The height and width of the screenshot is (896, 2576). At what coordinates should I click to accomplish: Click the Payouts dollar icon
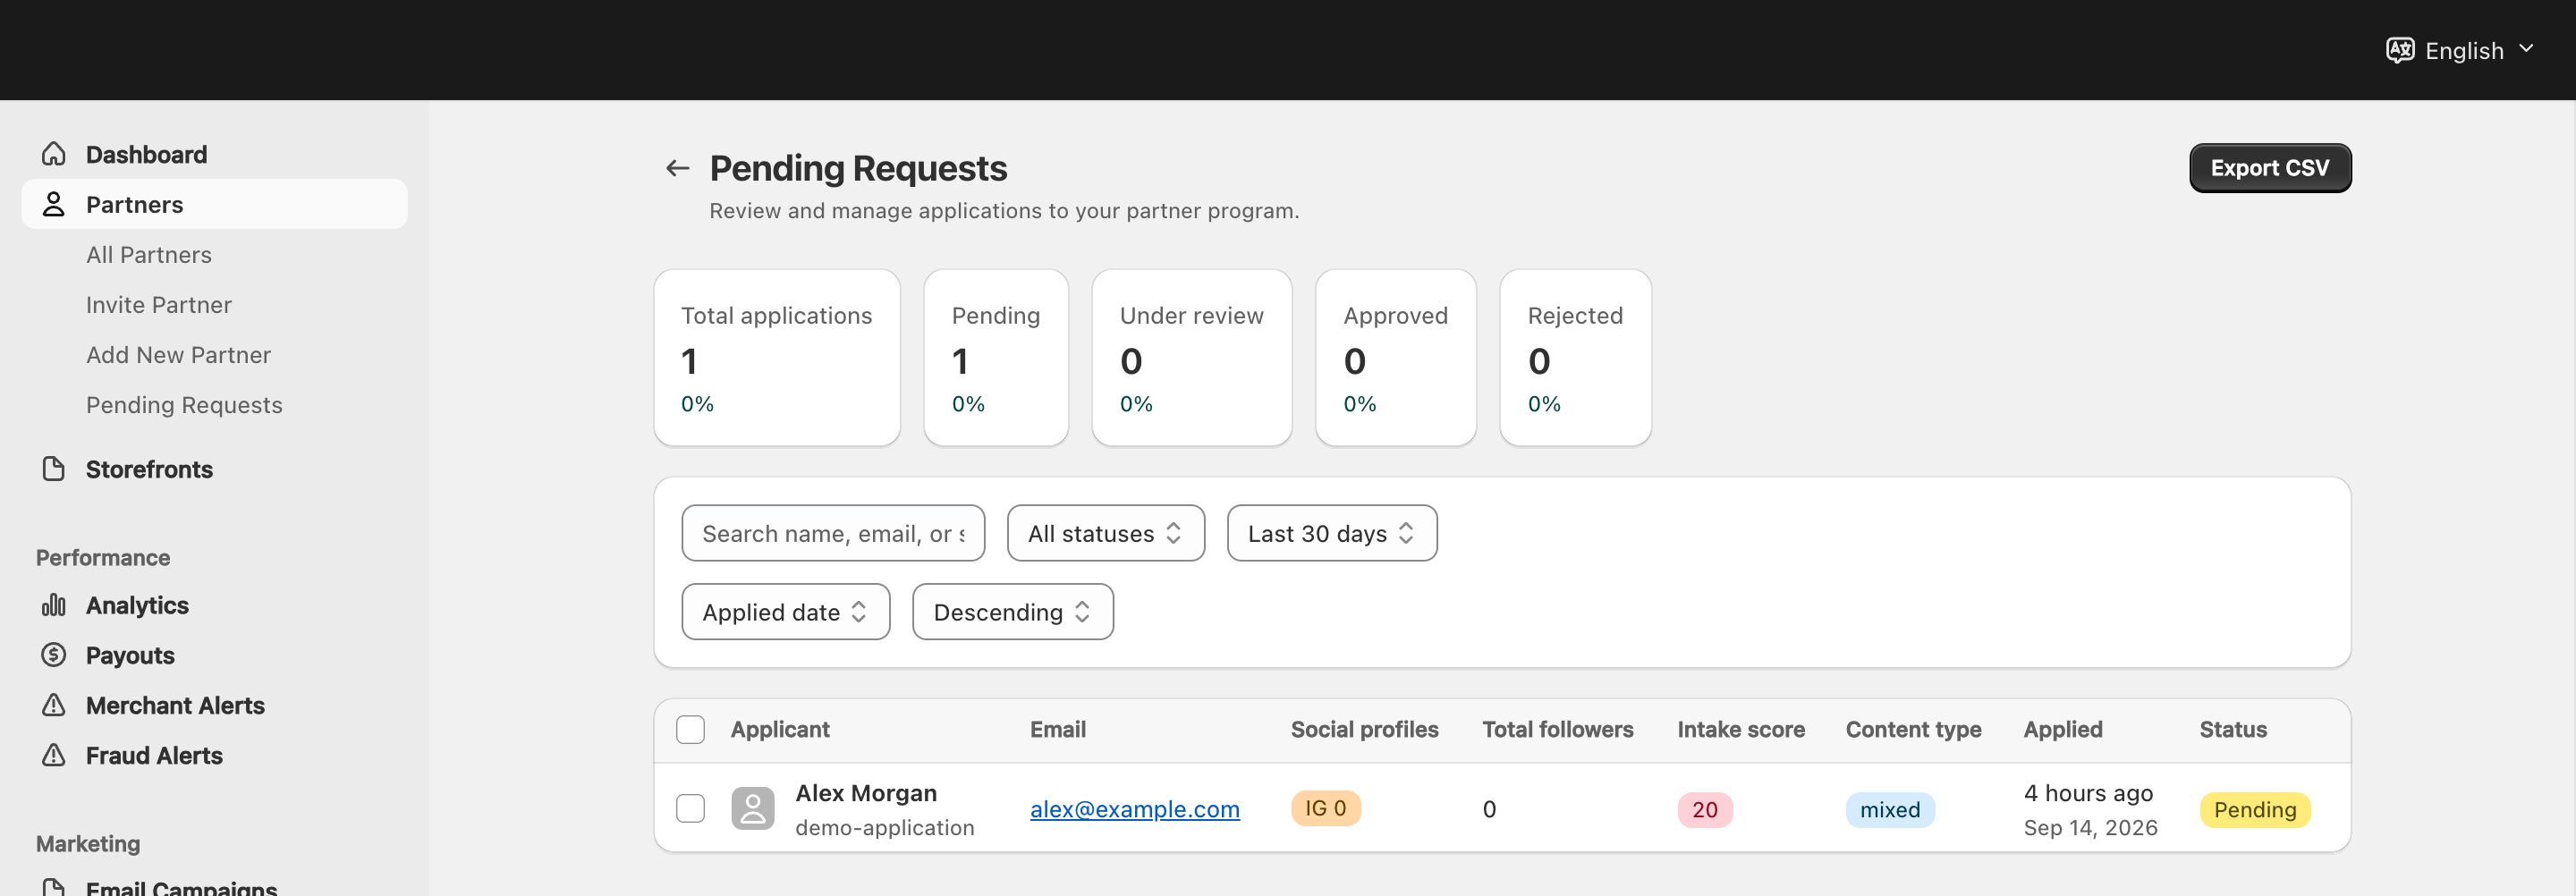[54, 655]
